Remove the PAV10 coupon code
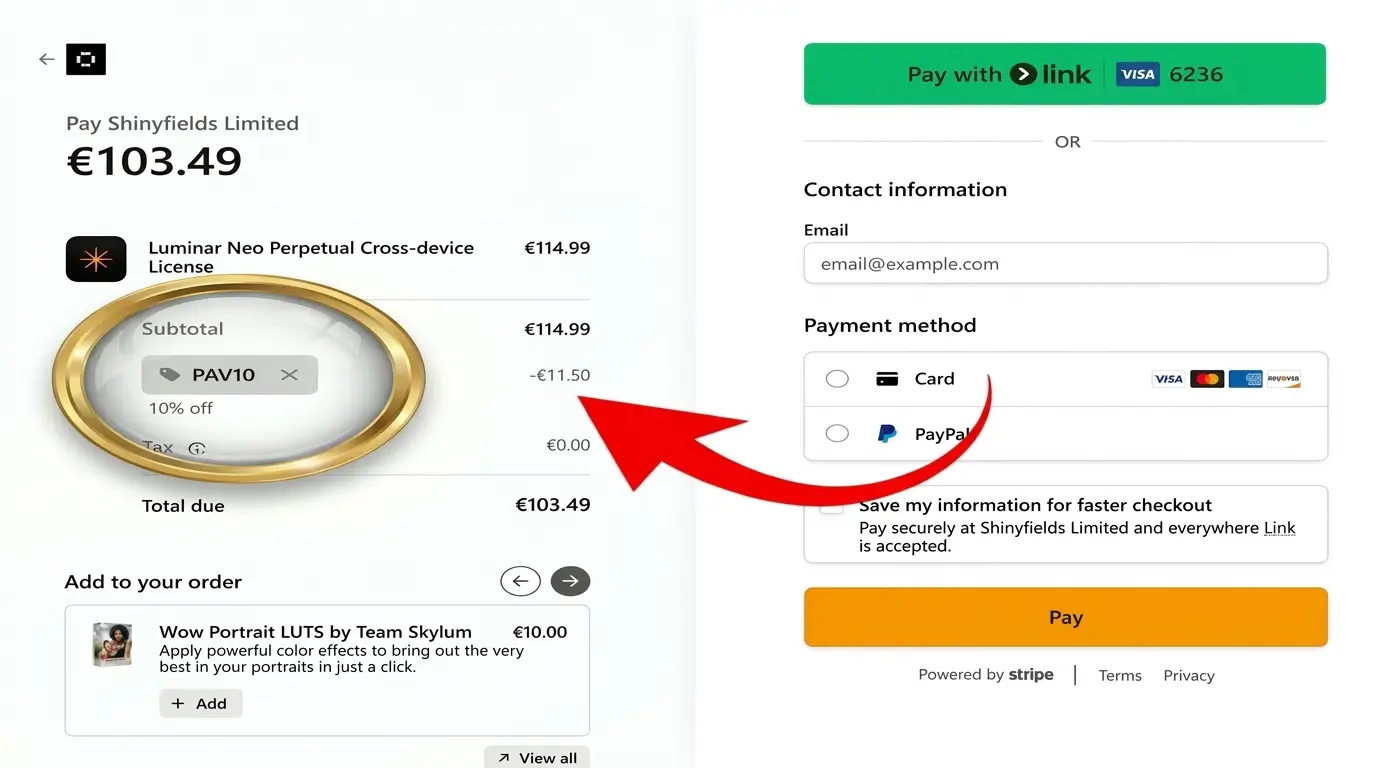 (x=289, y=374)
